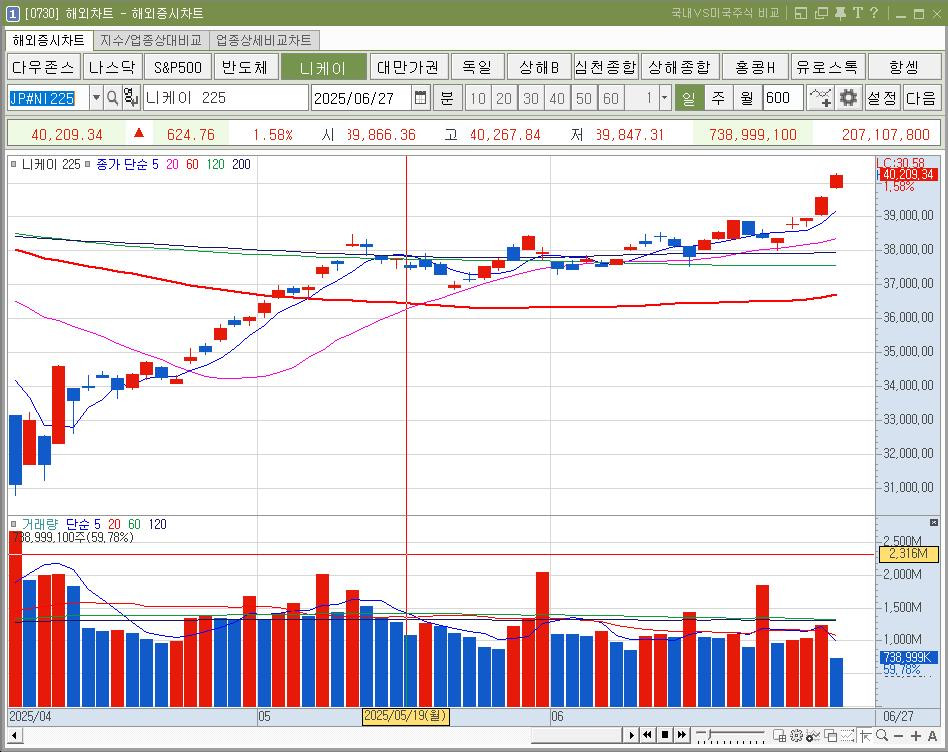Image resolution: width=948 pixels, height=752 pixels.
Task: Open the symbol list icon beside the magnifier
Action: coord(131,97)
